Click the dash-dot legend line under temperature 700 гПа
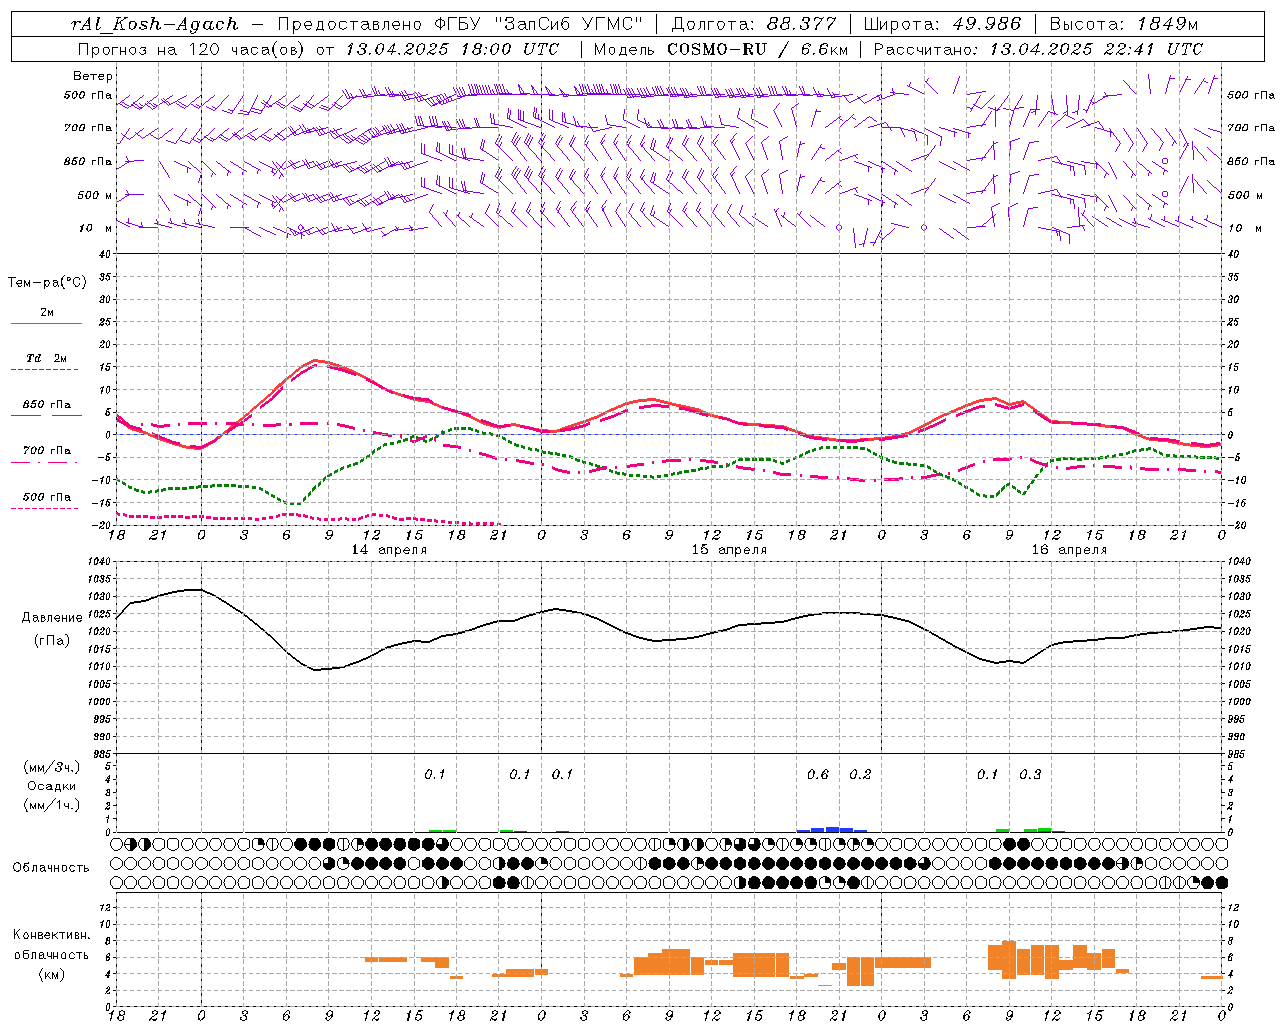Image resolution: width=1280 pixels, height=1024 pixels. click(x=44, y=463)
